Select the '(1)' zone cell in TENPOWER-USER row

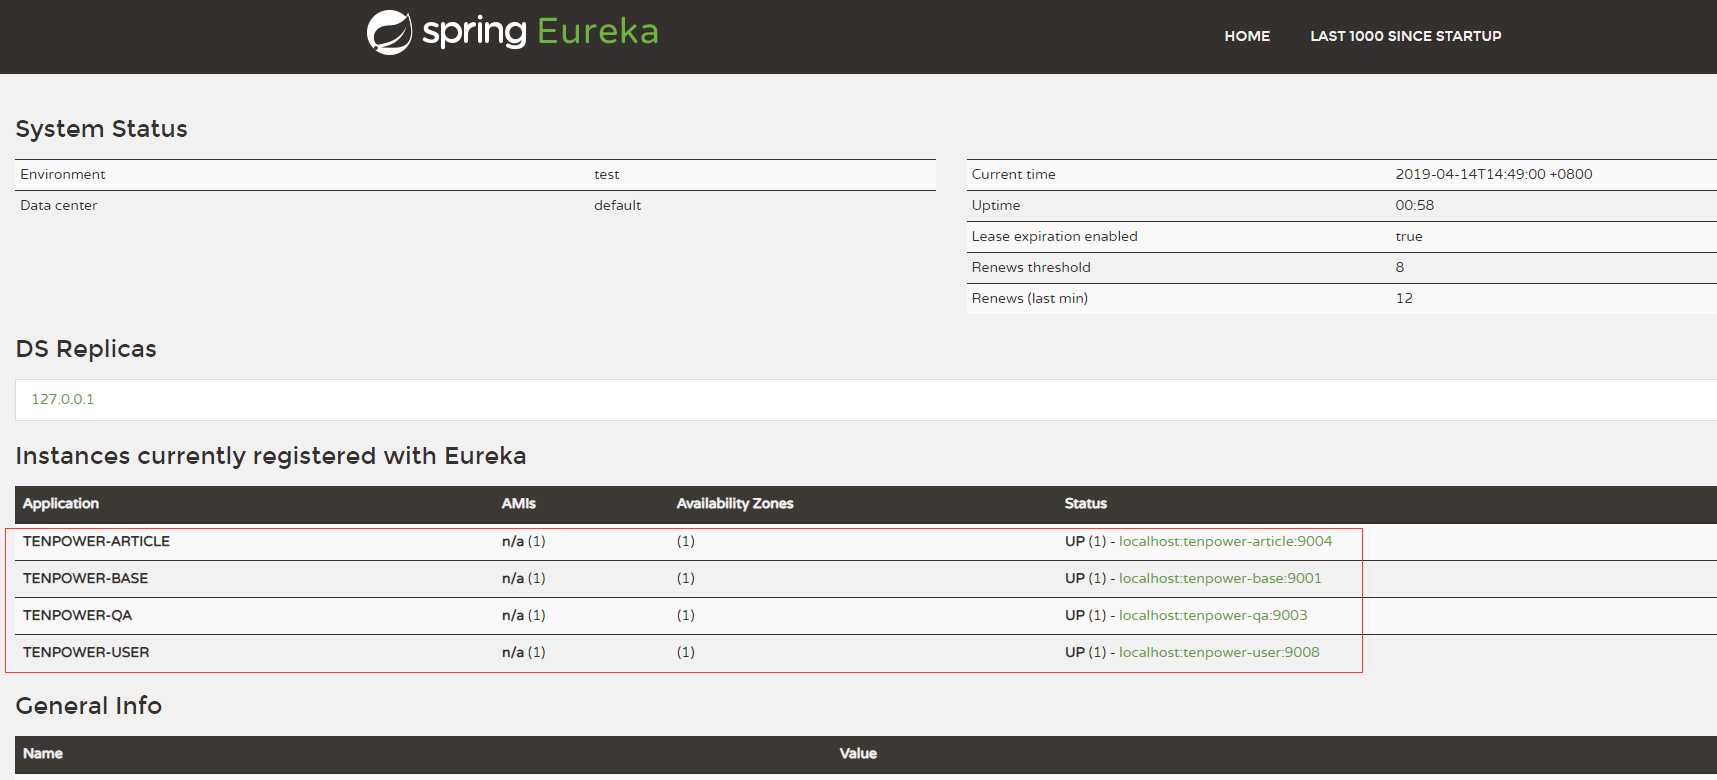click(686, 652)
